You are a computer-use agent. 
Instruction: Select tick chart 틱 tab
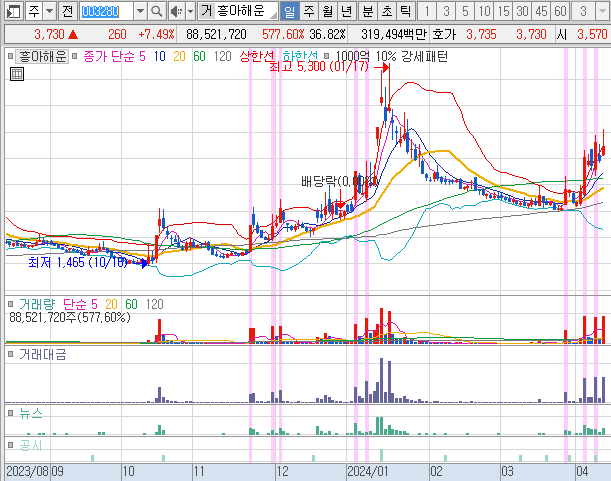[x=405, y=11]
